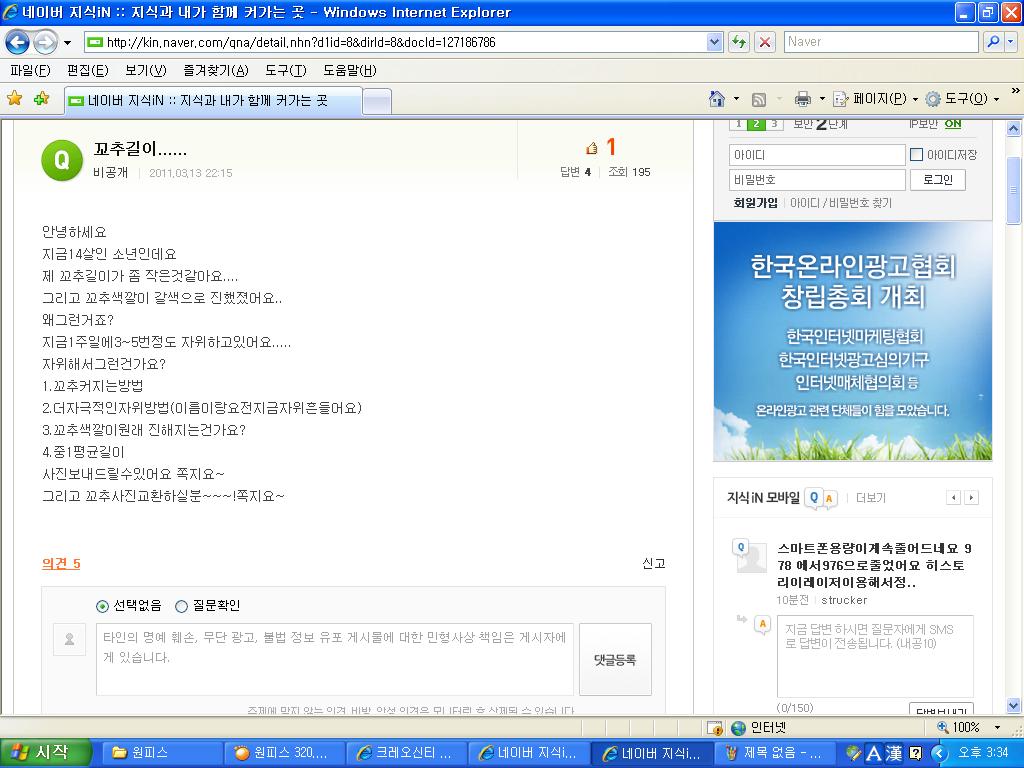
Task: Open the Favorites Center star icon
Action: coord(15,99)
